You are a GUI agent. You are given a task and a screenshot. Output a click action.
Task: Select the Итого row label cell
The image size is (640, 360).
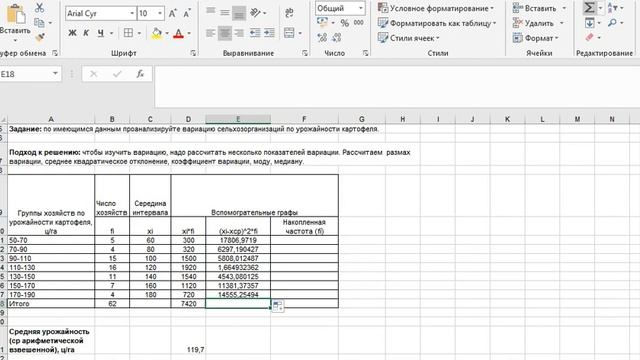tap(51, 304)
